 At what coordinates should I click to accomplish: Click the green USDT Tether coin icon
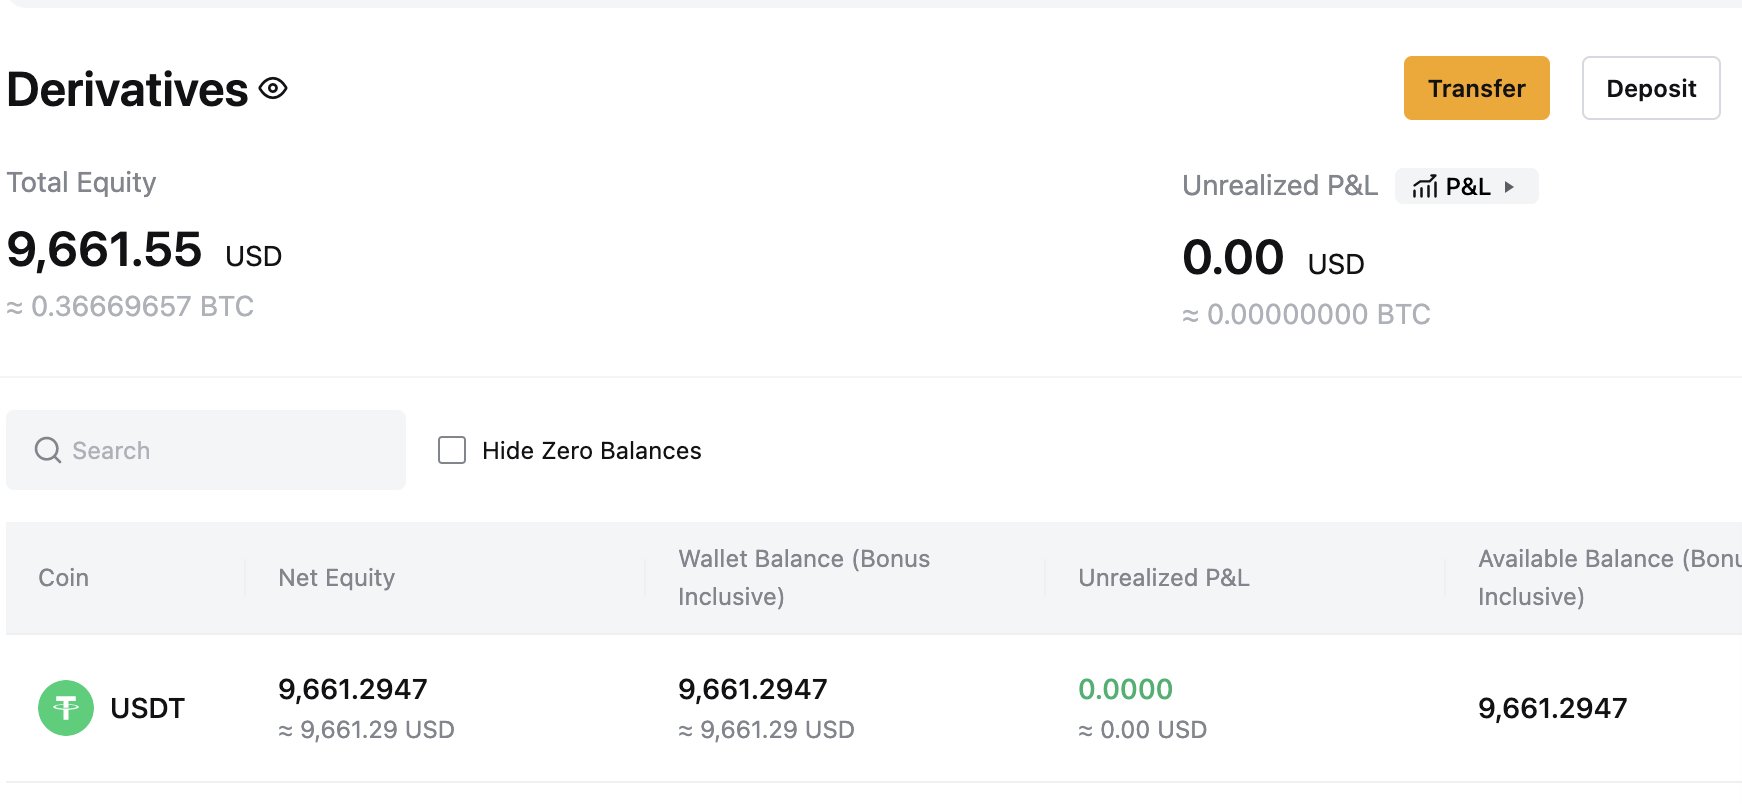(66, 708)
